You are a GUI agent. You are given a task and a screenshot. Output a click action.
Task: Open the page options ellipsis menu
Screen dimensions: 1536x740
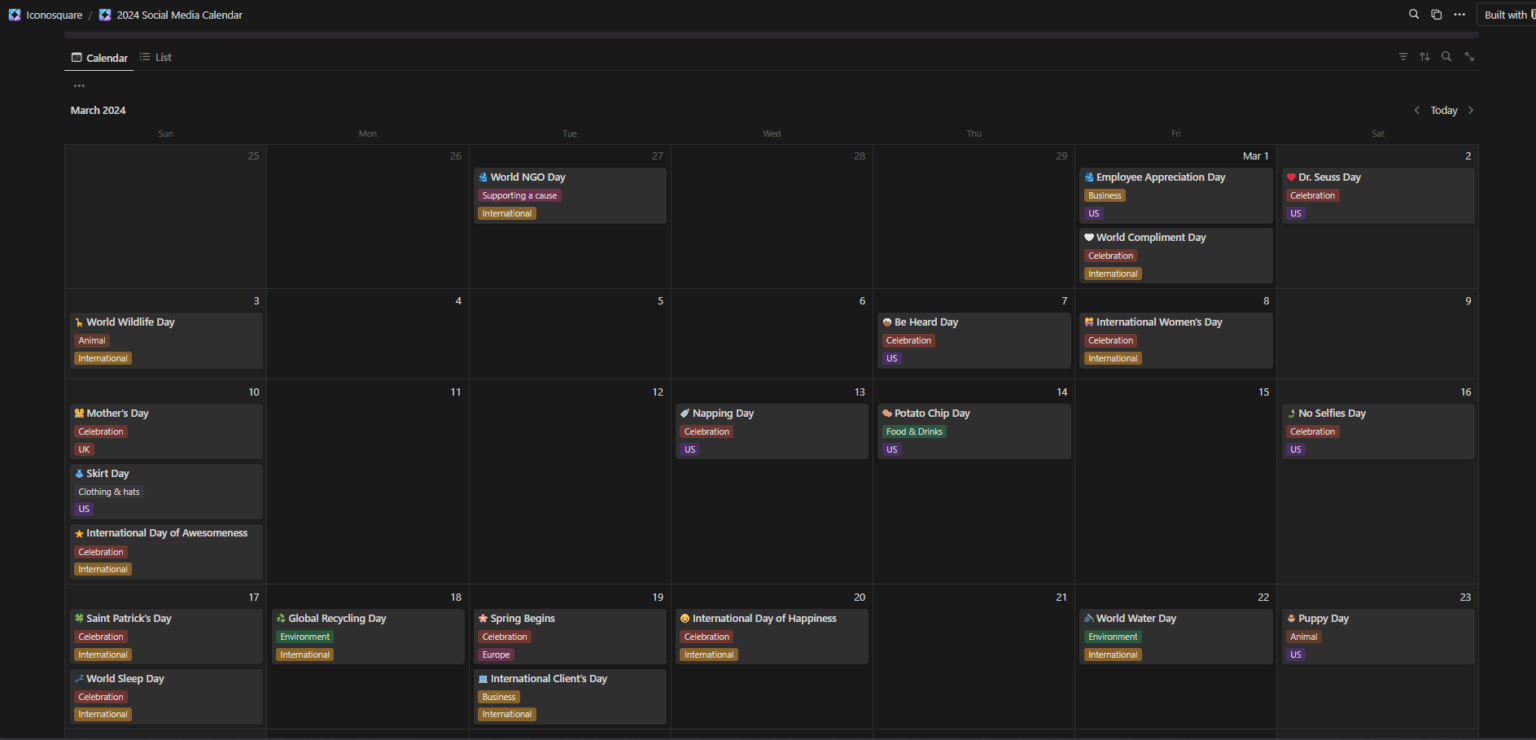click(1459, 14)
